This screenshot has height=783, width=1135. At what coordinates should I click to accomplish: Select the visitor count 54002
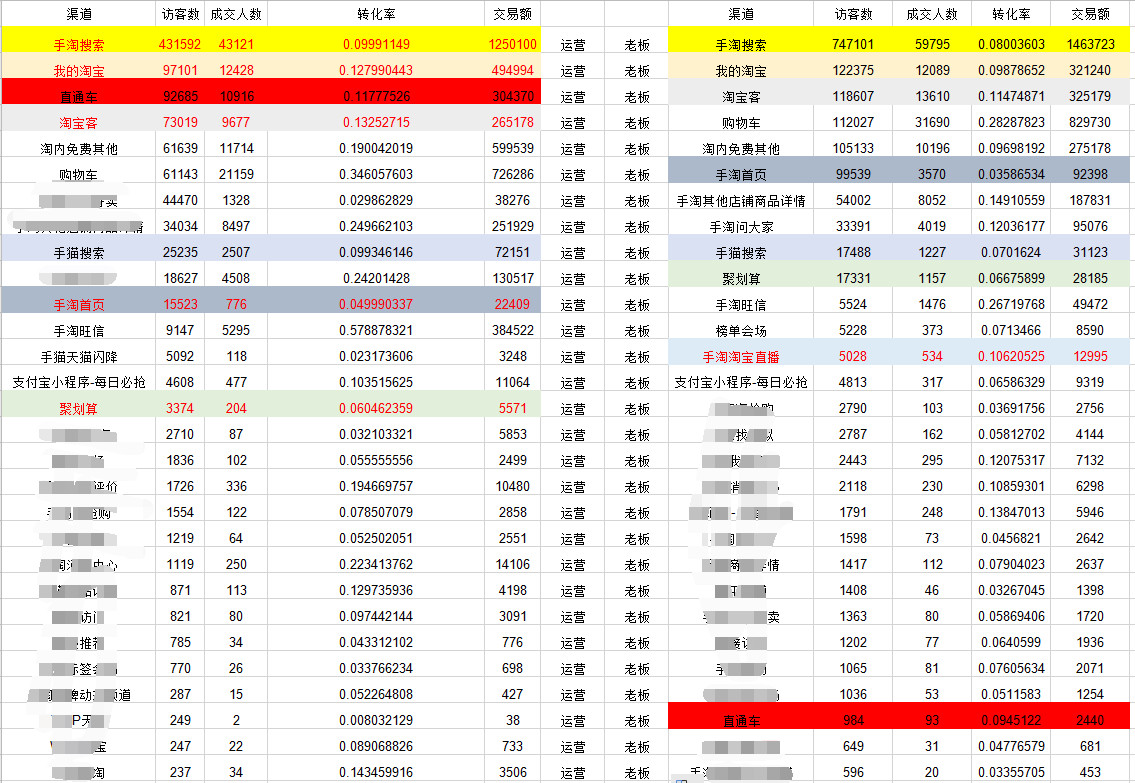(853, 200)
